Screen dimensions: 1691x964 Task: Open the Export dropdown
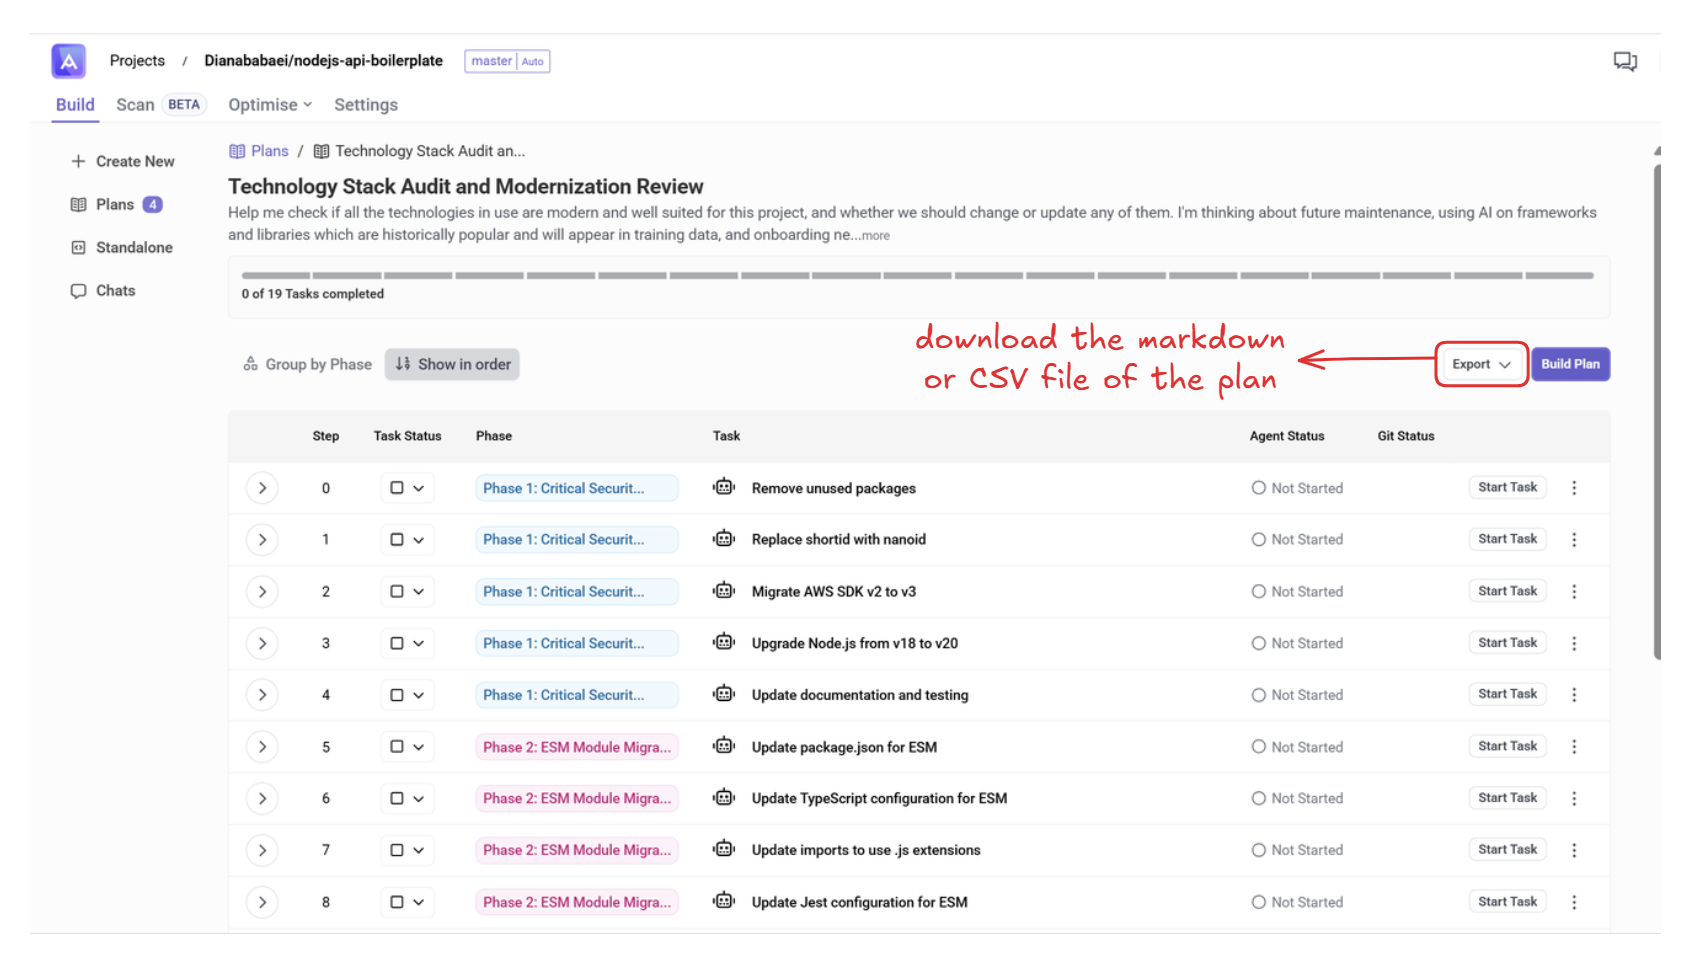(1480, 365)
